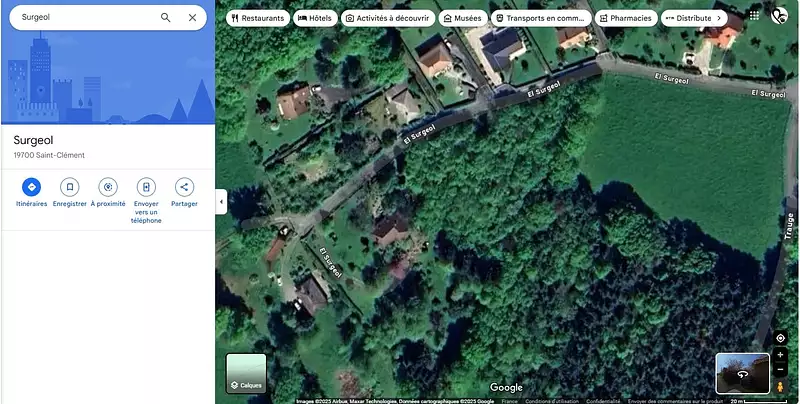Open the Google apps grid

754,16
